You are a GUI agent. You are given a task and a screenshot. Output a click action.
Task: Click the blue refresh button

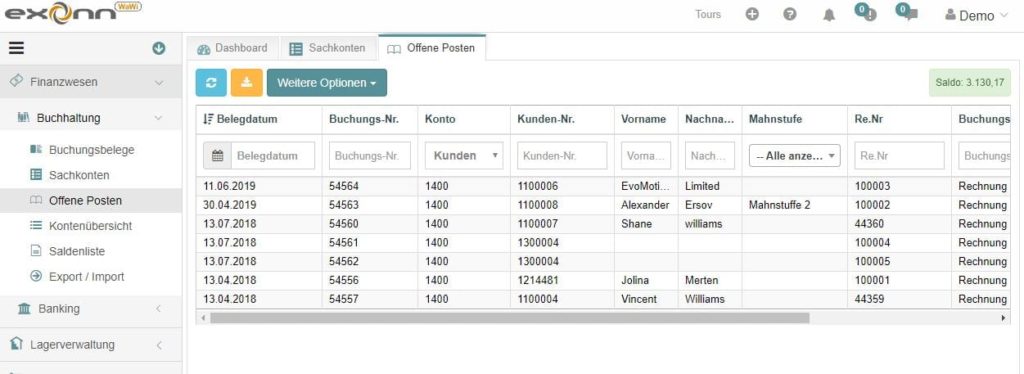[x=211, y=83]
